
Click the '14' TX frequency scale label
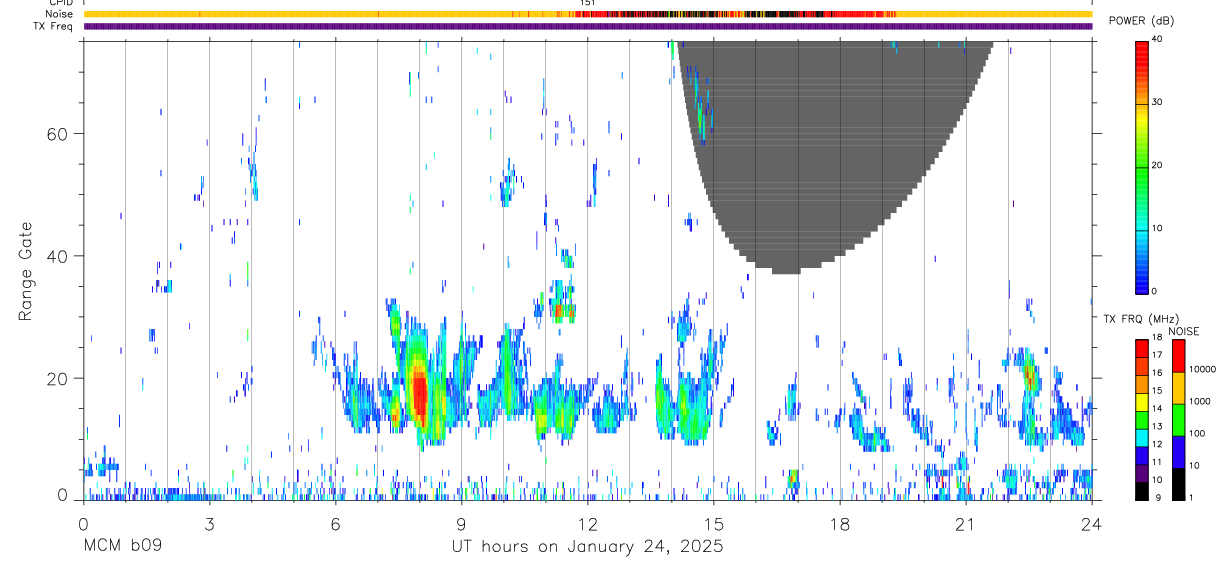pos(1157,408)
